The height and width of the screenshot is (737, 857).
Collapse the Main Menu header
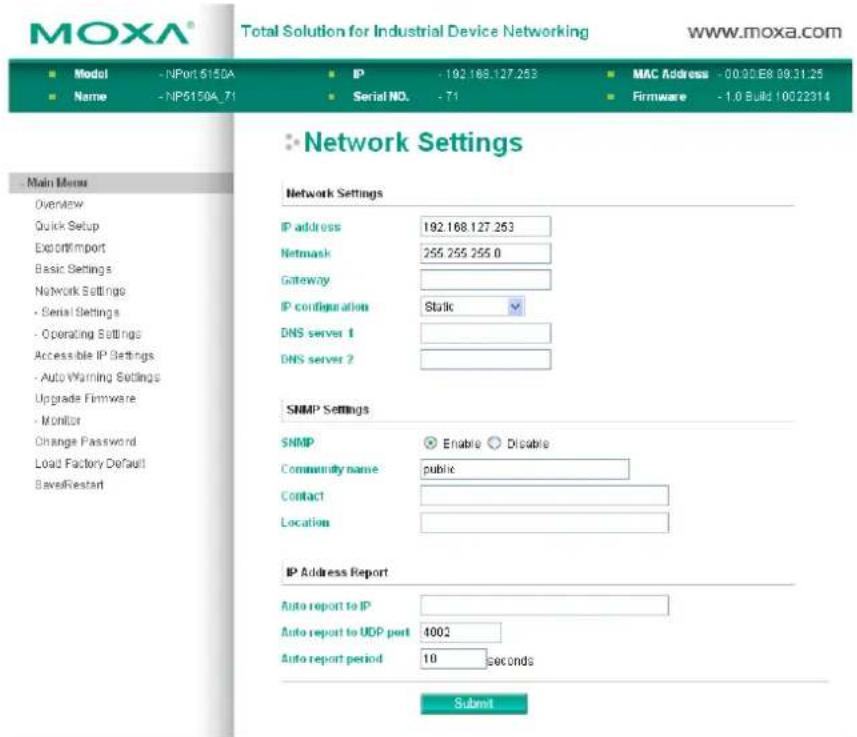(121, 183)
